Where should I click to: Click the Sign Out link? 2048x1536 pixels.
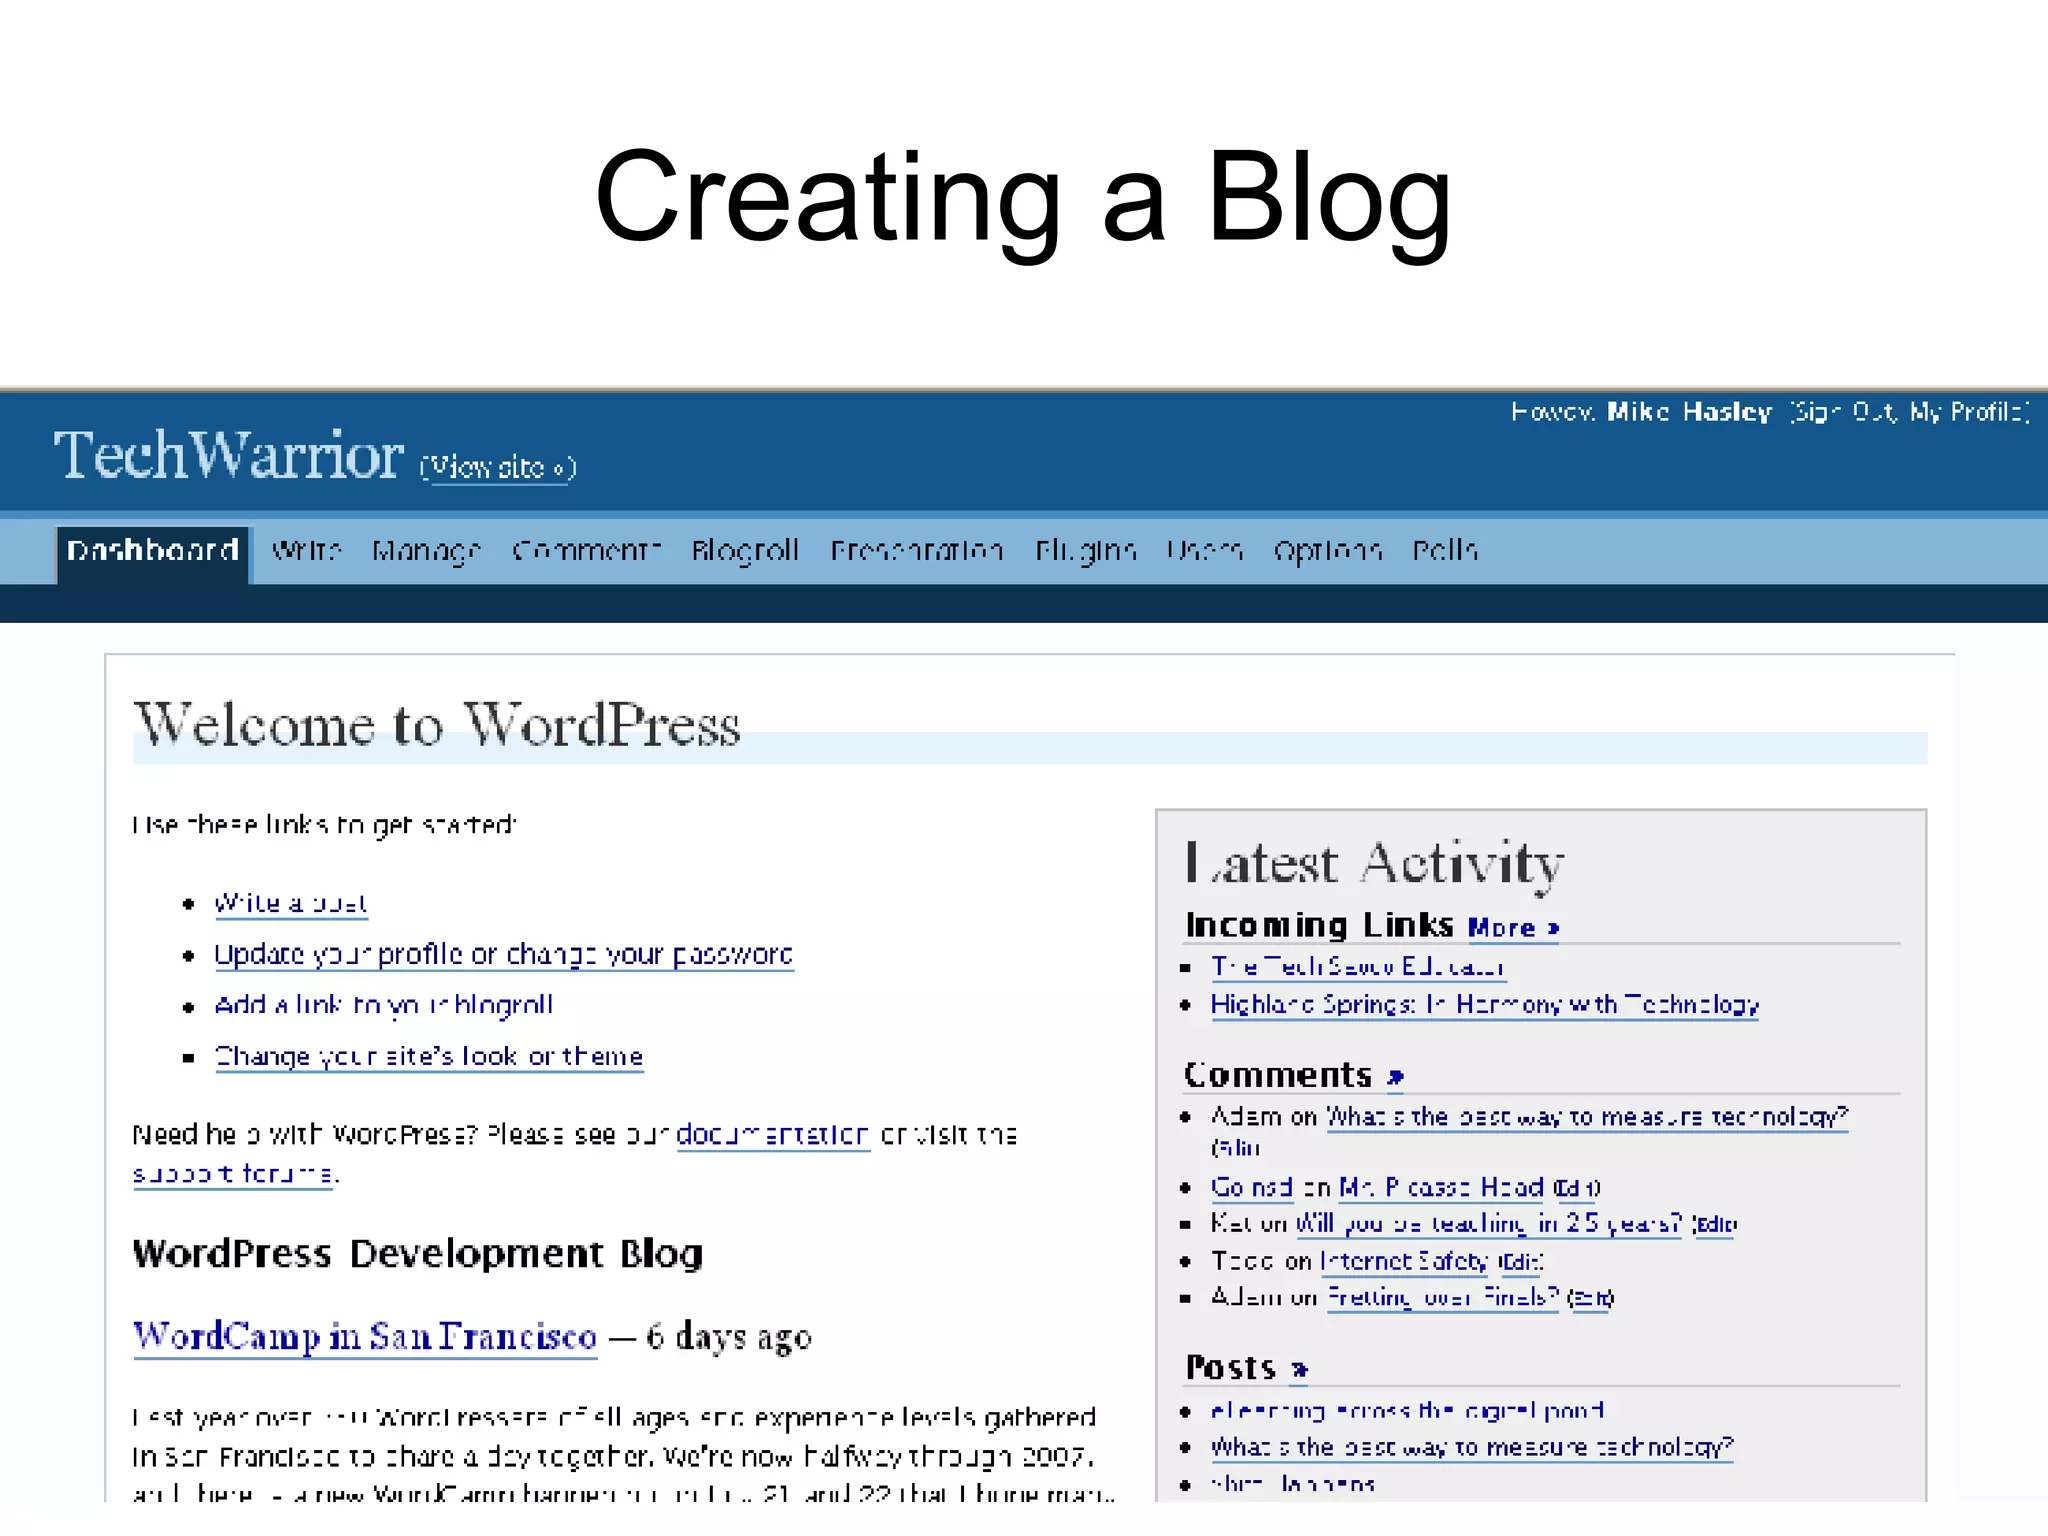coord(1844,412)
